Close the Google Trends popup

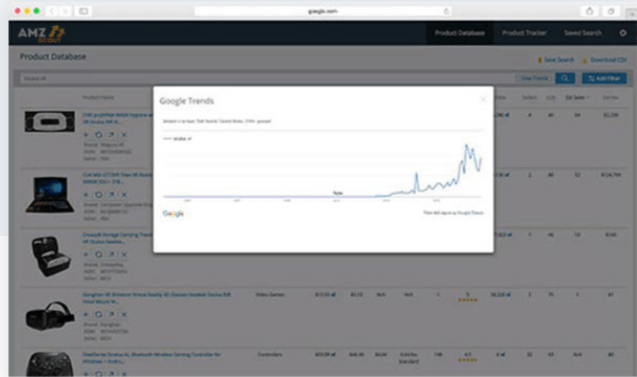click(483, 99)
